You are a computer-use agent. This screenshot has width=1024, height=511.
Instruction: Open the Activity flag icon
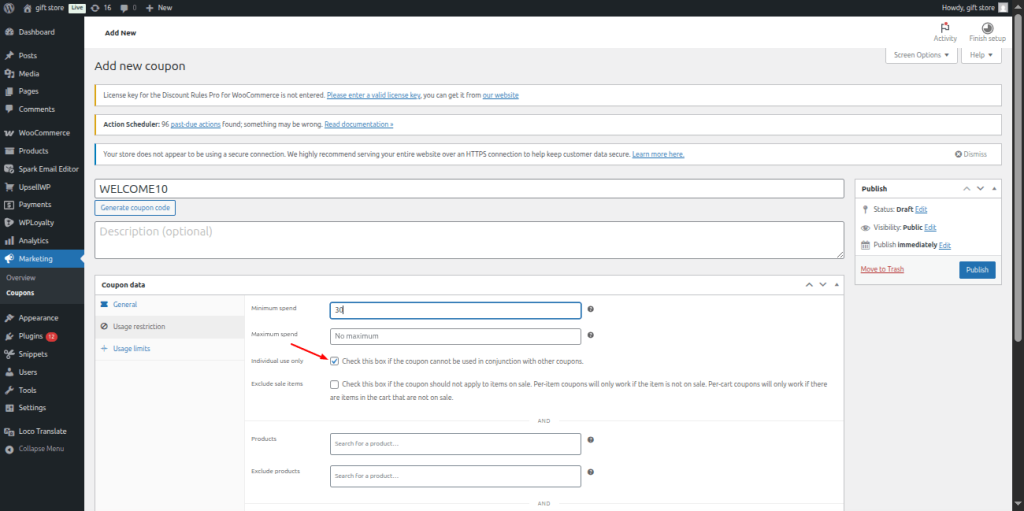point(944,28)
